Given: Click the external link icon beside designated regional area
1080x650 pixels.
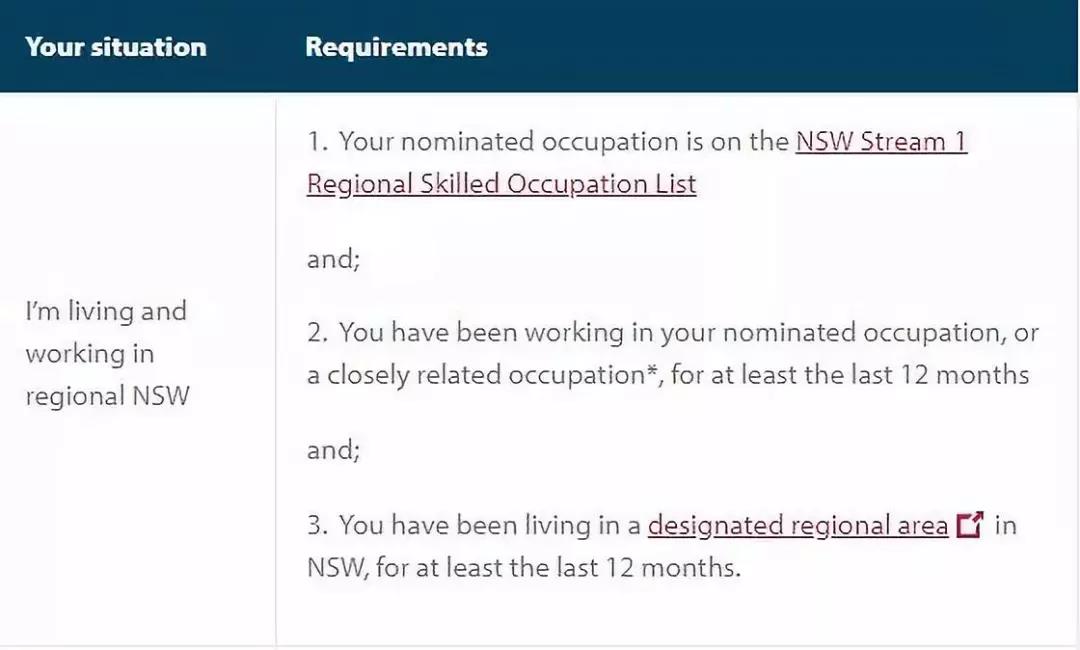Looking at the screenshot, I should coord(970,525).
